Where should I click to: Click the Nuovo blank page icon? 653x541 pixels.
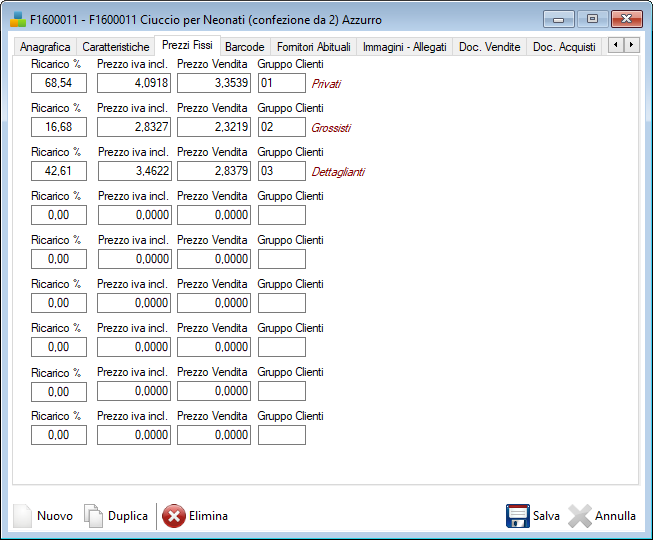pos(22,516)
